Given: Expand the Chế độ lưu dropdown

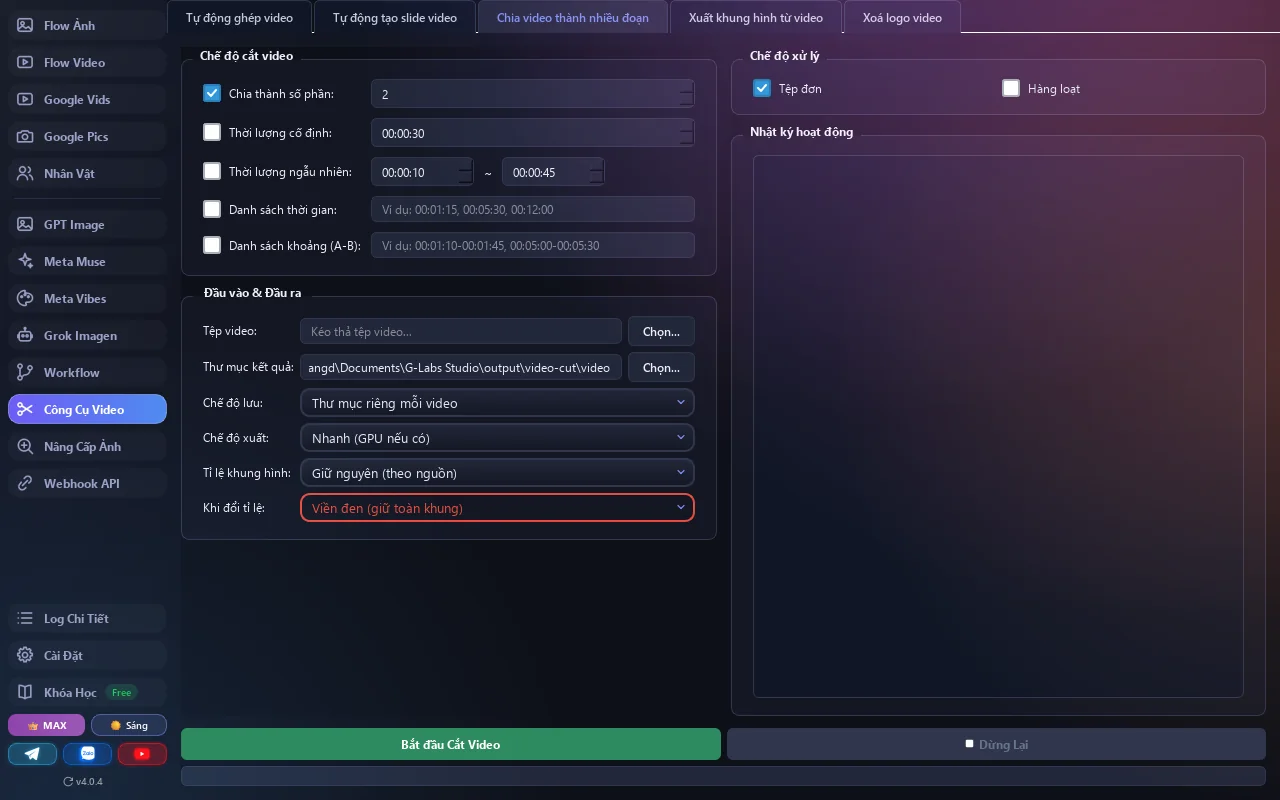Looking at the screenshot, I should click(x=497, y=403).
